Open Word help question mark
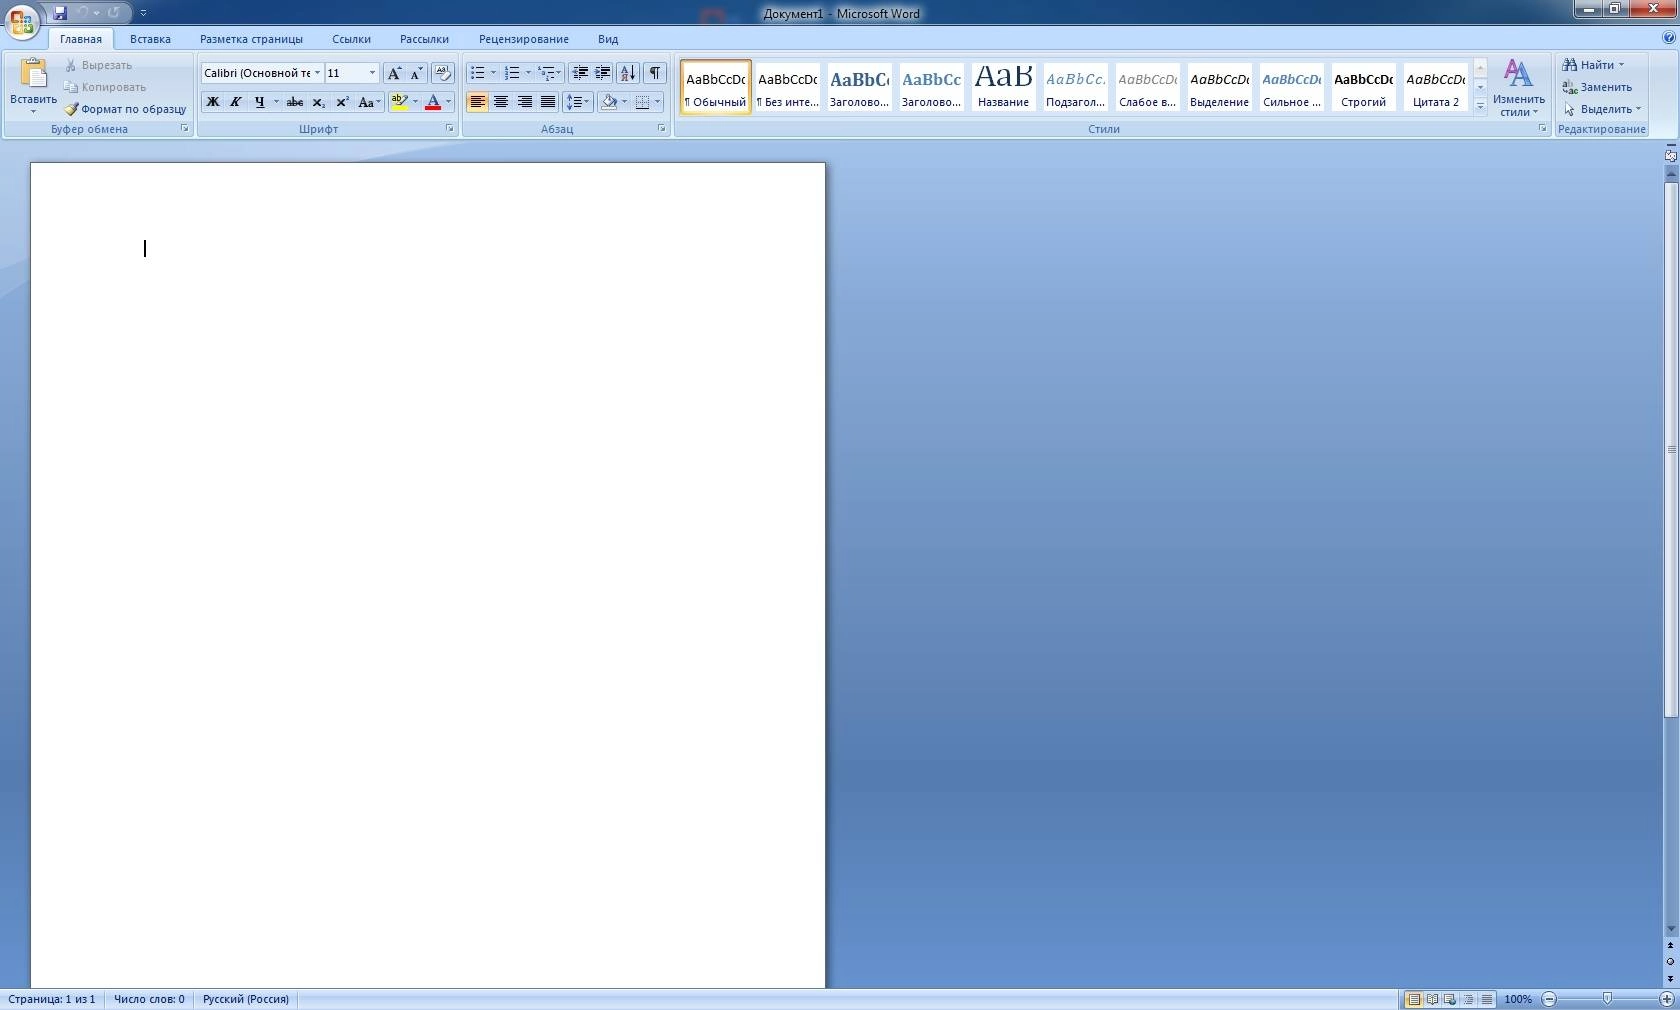The width and height of the screenshot is (1680, 1010). (x=1668, y=38)
